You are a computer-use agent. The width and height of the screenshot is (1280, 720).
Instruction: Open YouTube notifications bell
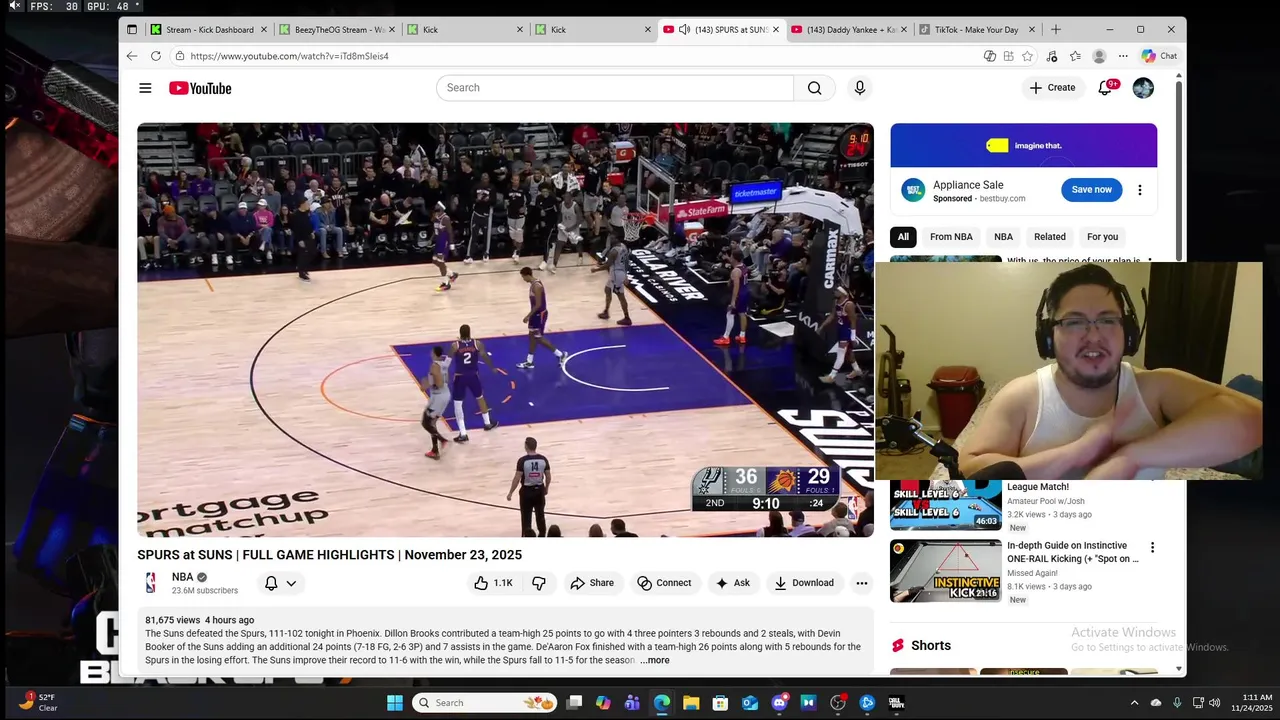point(1105,88)
